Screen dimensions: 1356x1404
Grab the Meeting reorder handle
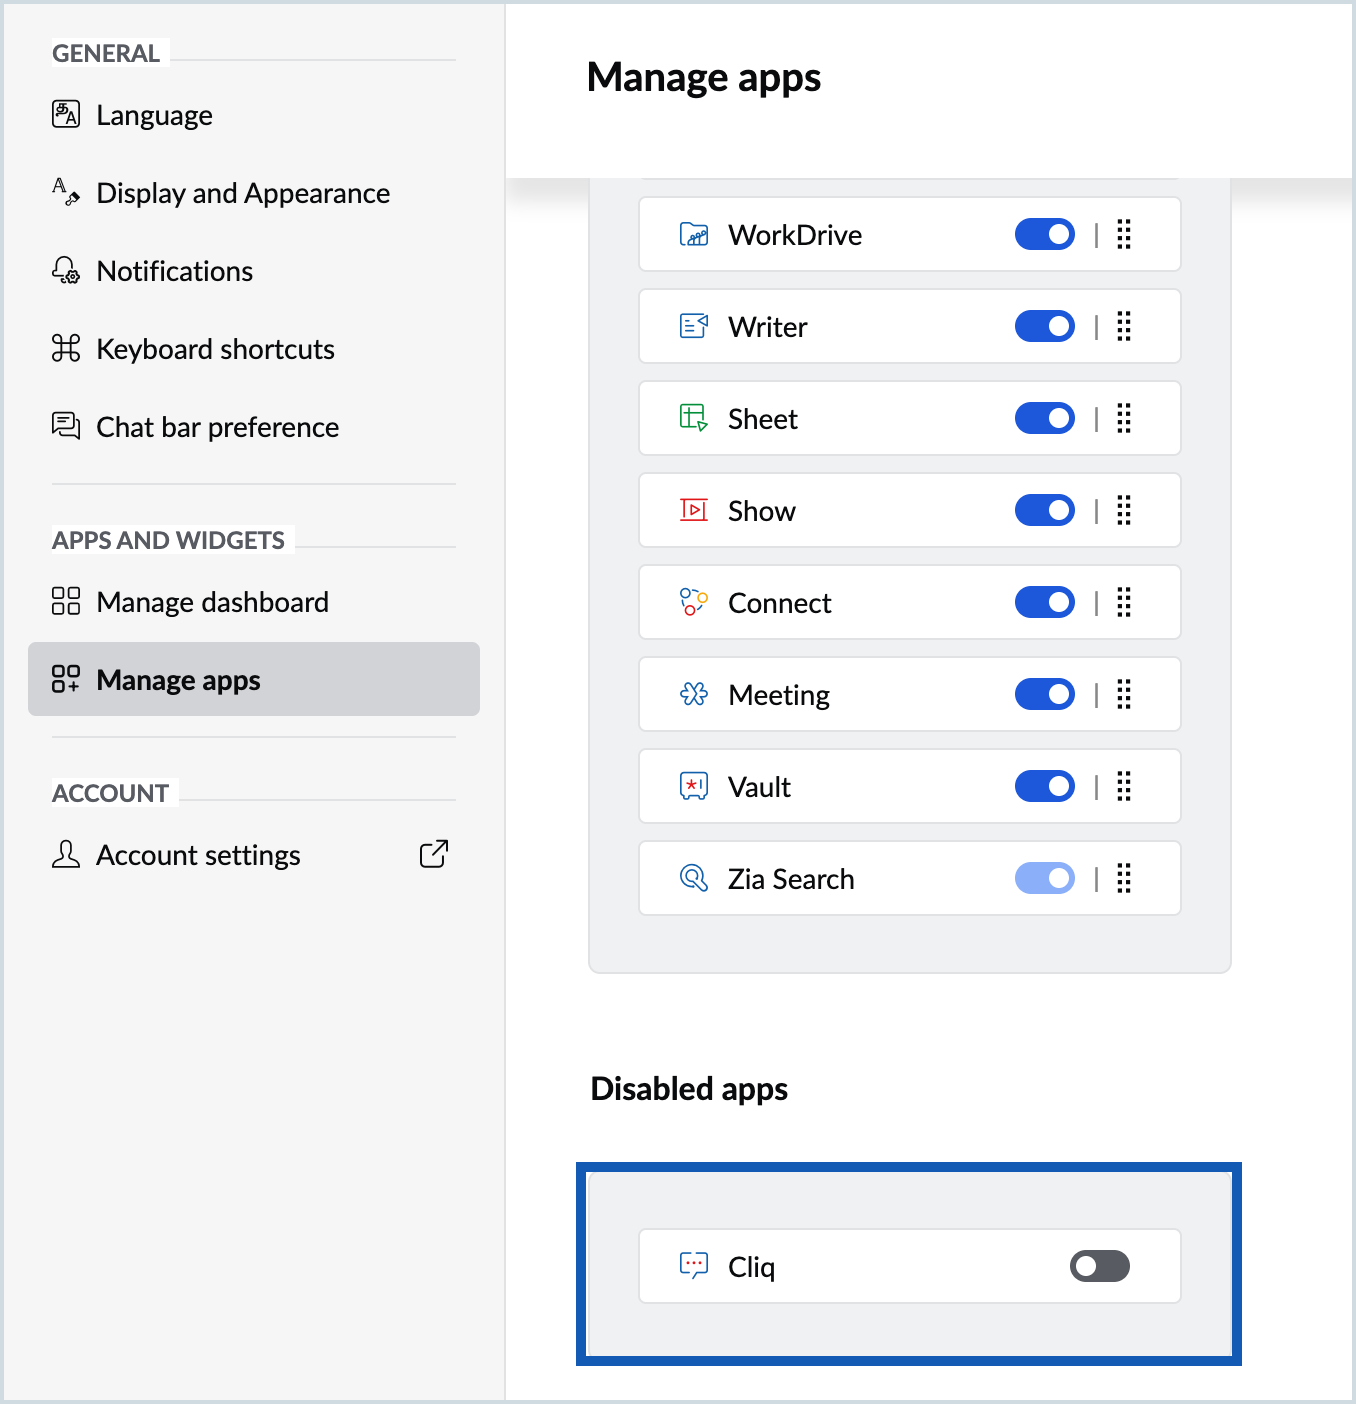coord(1124,694)
